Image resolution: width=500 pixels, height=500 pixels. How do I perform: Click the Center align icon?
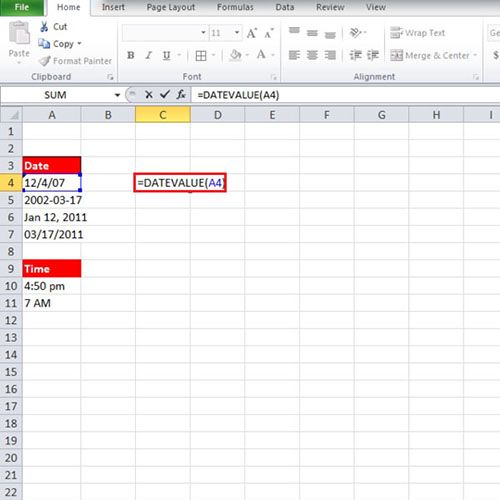point(312,55)
